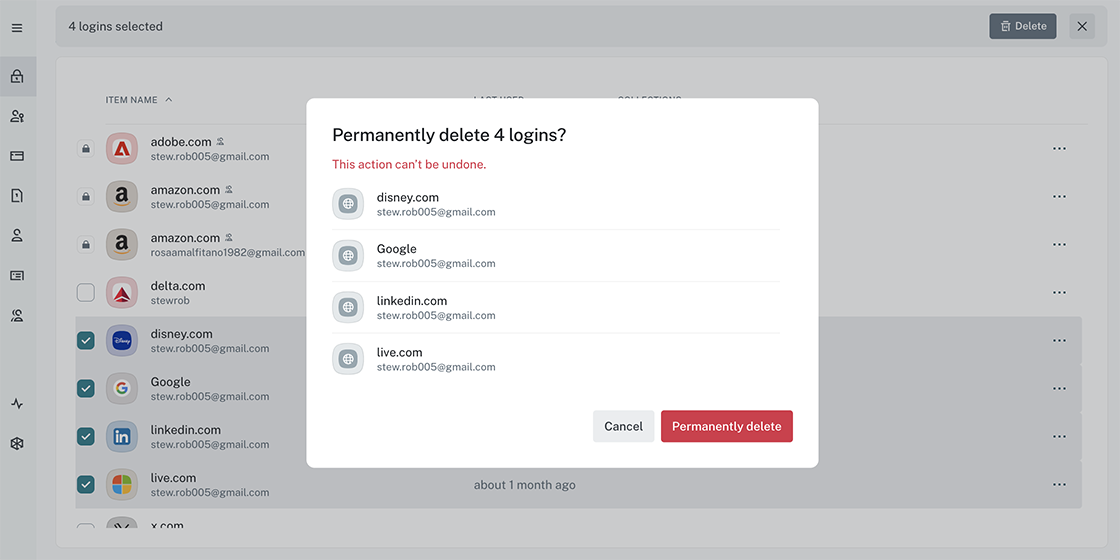Select linkedin.com entry in delete dialog
The height and width of the screenshot is (560, 1120).
[556, 307]
